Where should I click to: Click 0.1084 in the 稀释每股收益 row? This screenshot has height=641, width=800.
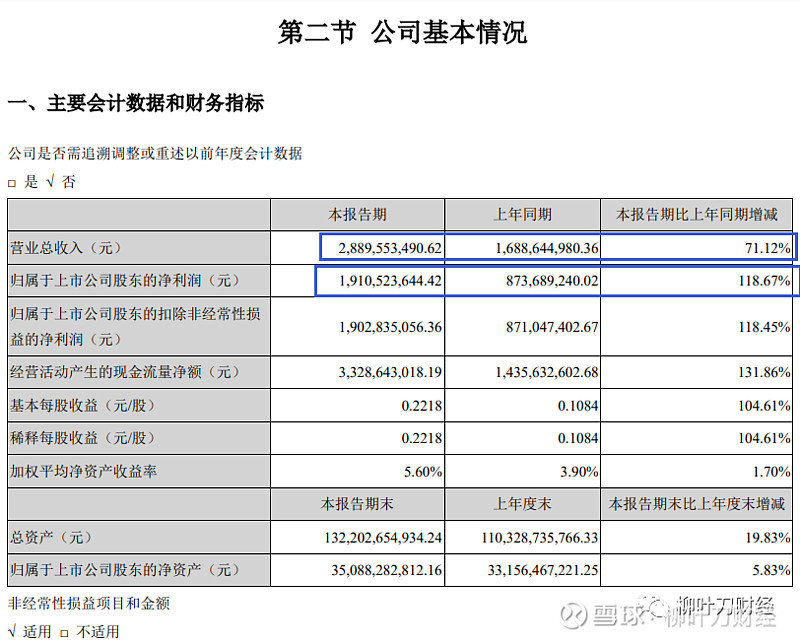[x=578, y=438]
